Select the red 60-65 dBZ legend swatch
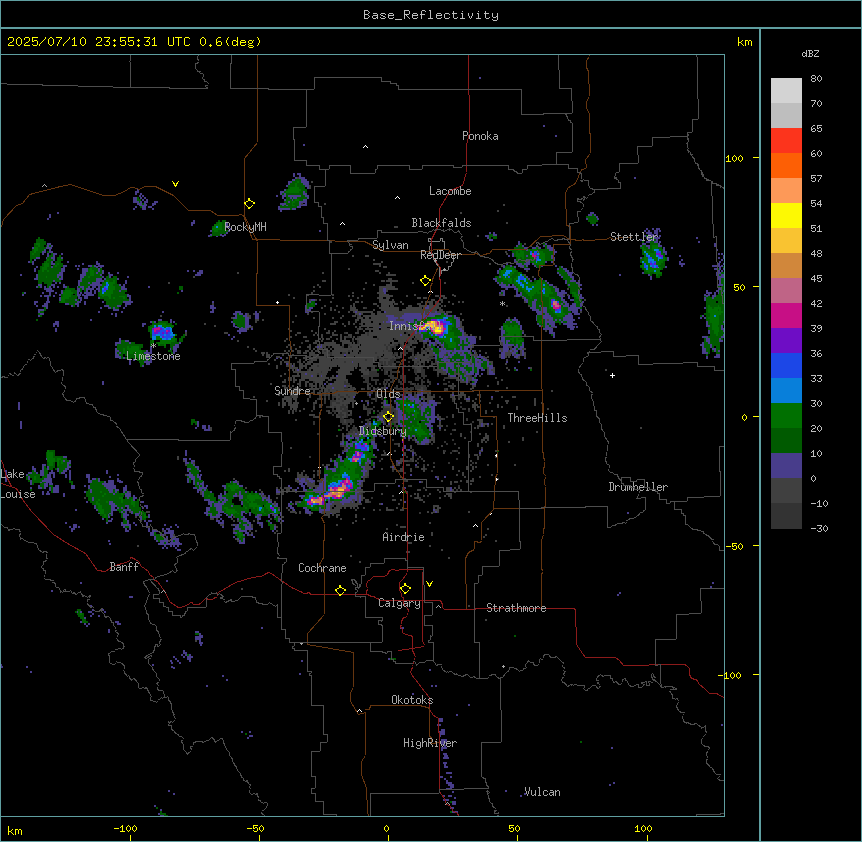 click(786, 141)
